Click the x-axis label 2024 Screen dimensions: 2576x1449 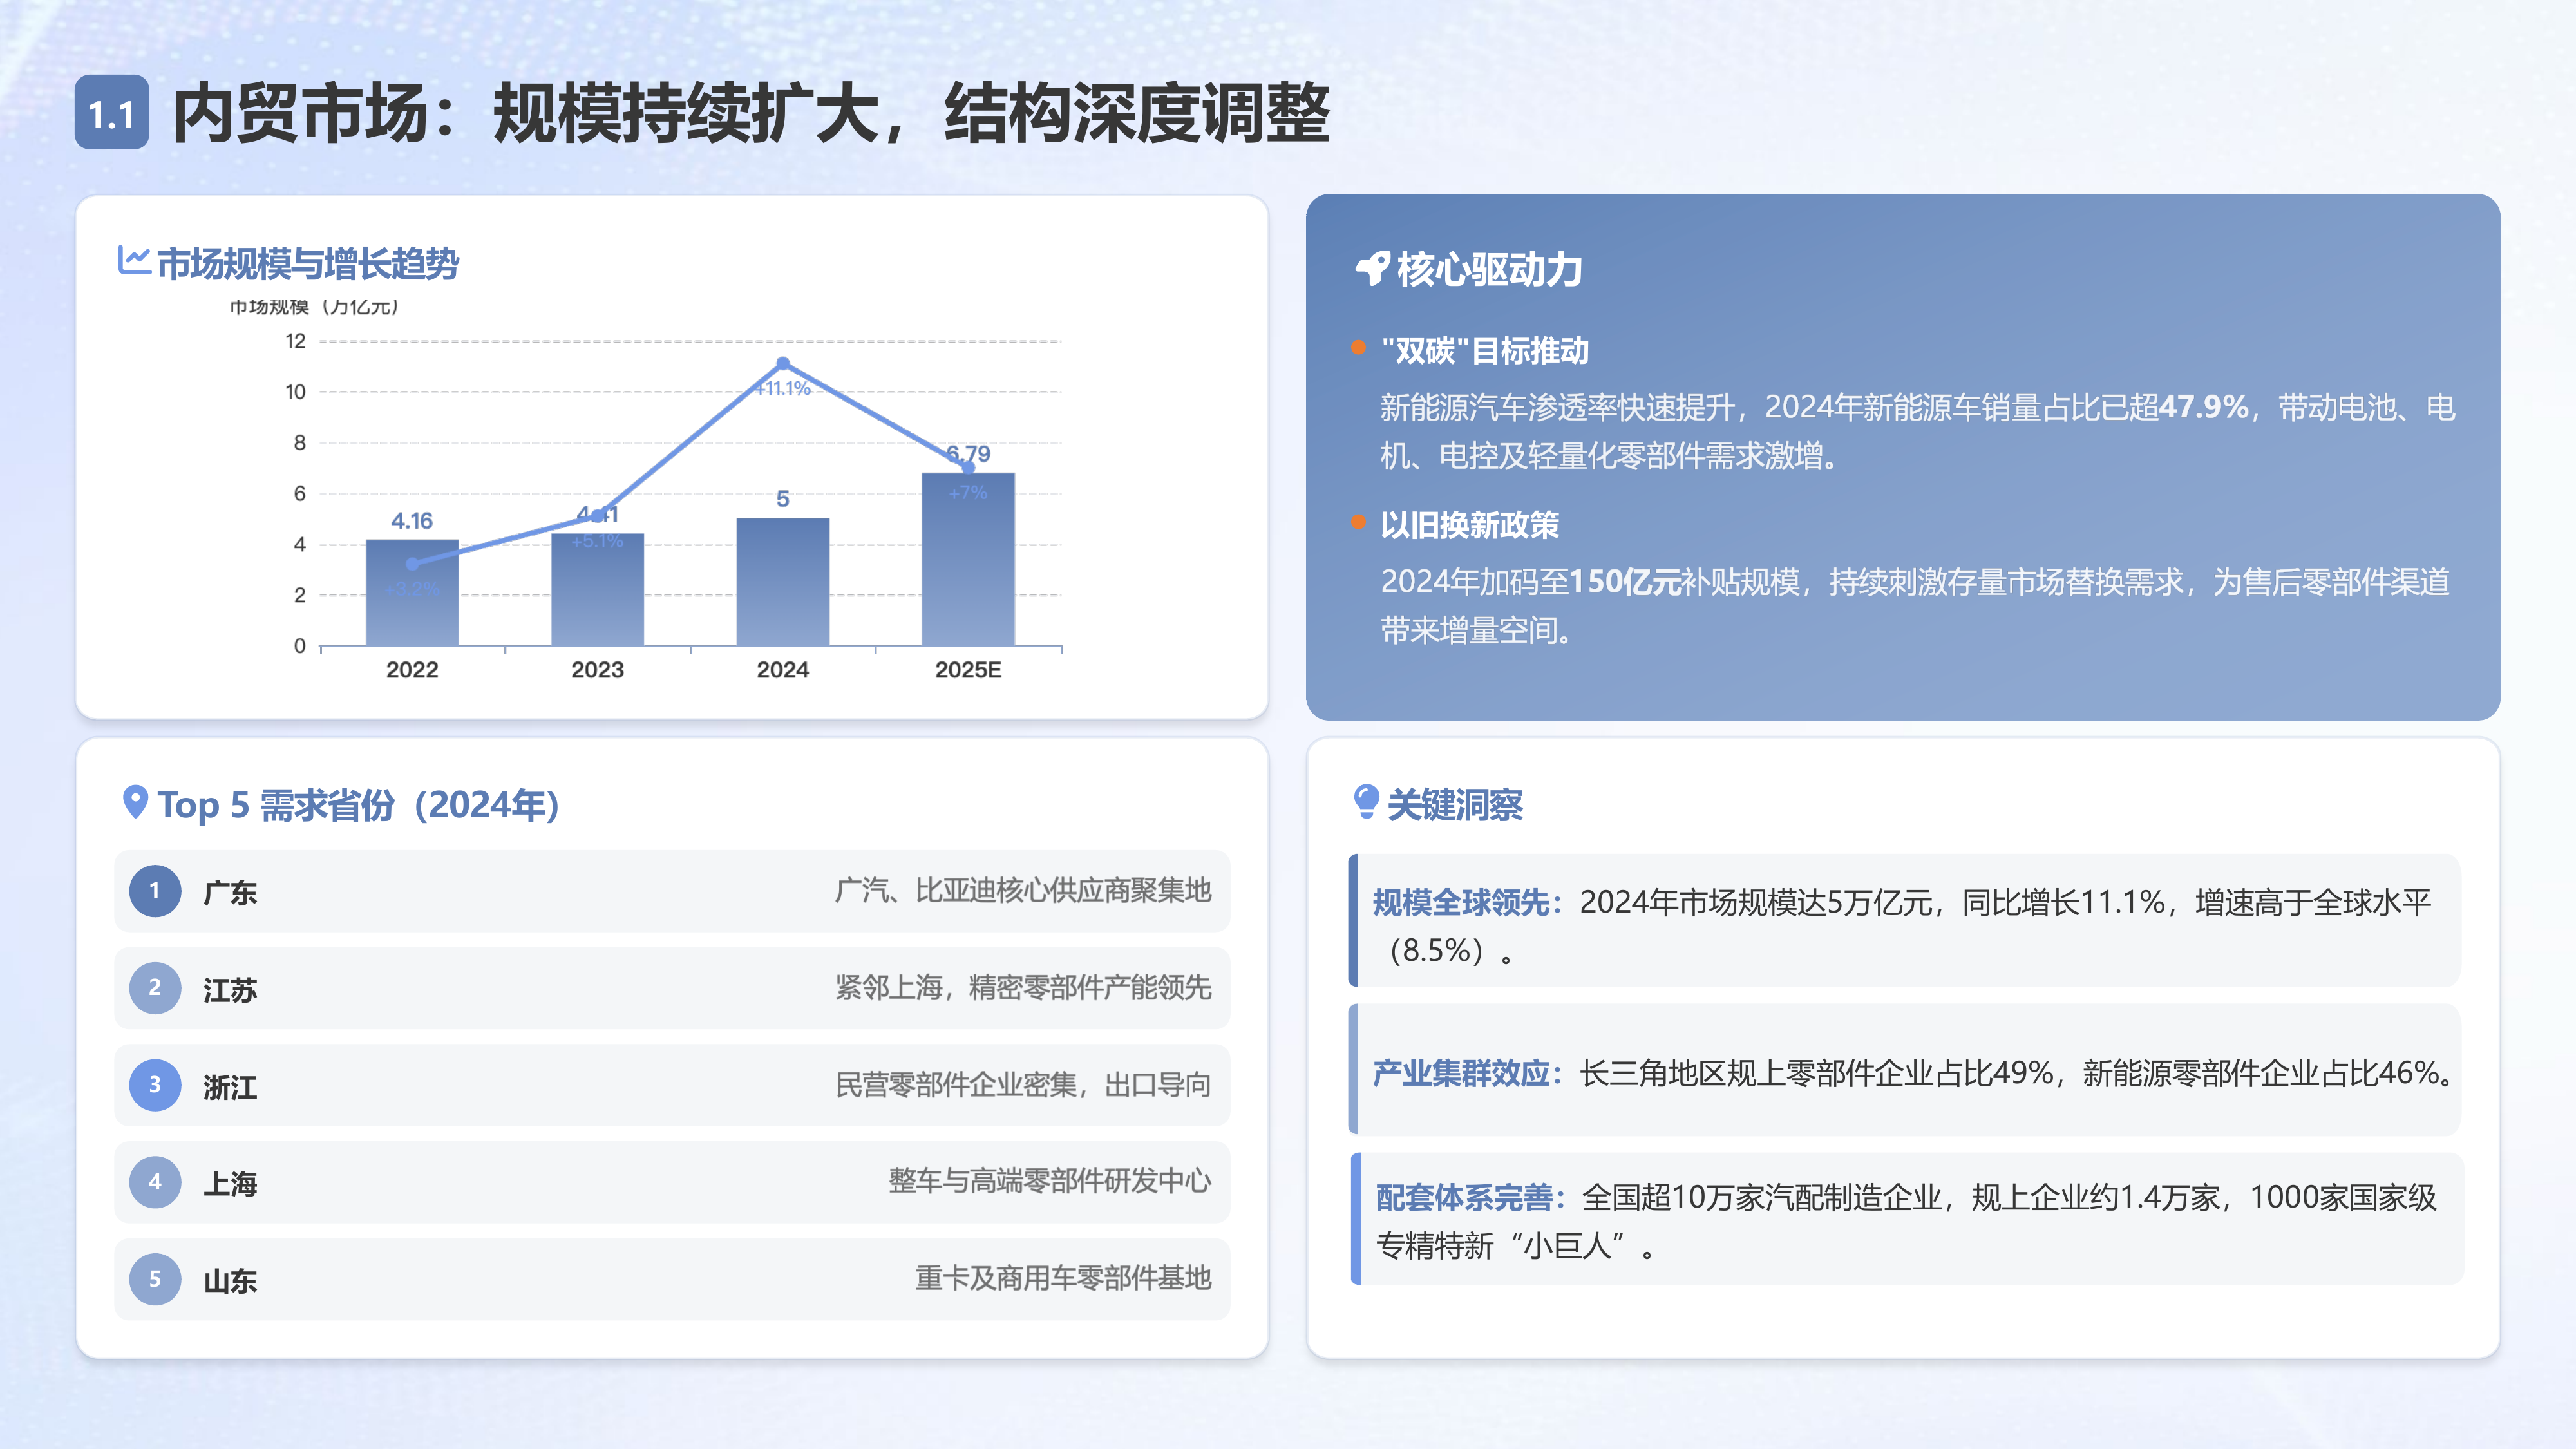click(783, 670)
